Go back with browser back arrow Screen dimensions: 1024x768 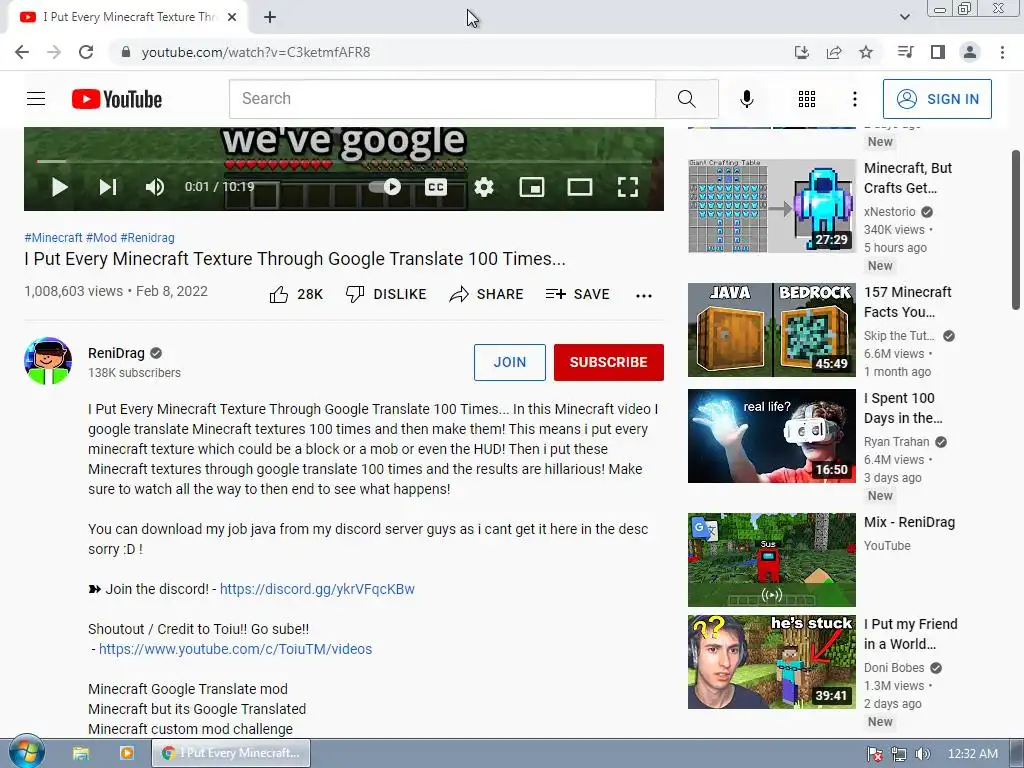(22, 52)
